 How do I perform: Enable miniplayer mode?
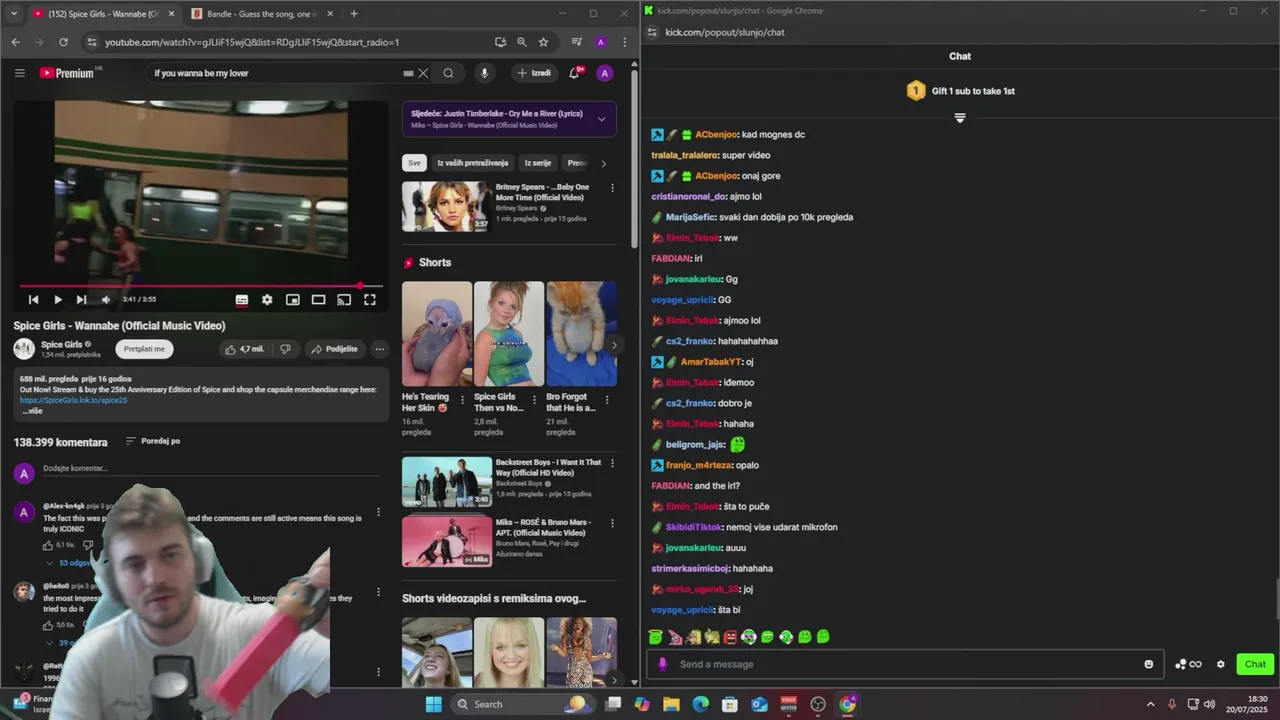(292, 299)
